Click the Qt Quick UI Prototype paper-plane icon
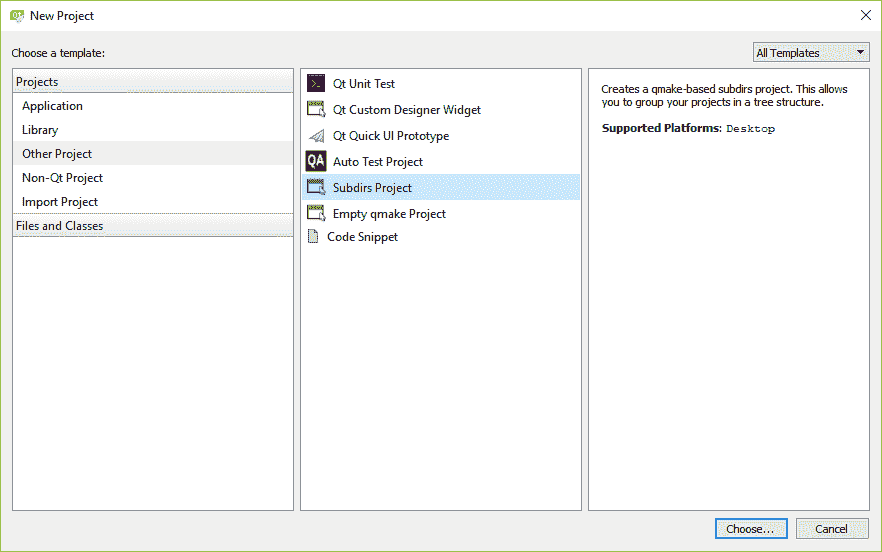 pos(316,136)
